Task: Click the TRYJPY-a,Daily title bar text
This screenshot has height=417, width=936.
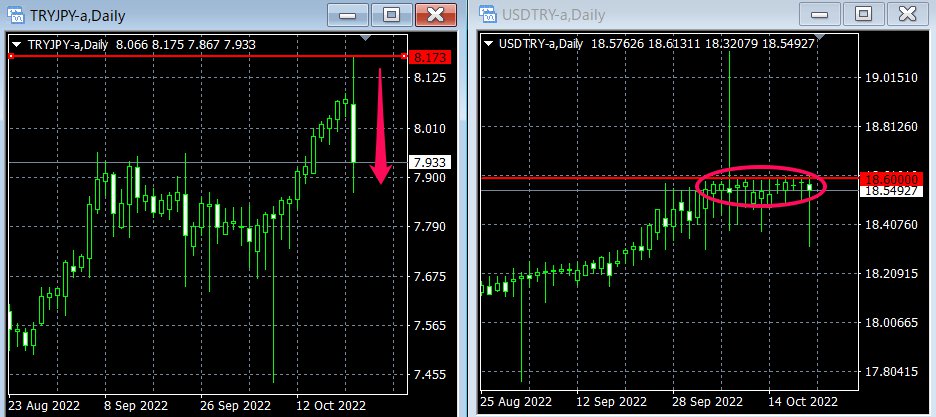Action: tap(78, 16)
